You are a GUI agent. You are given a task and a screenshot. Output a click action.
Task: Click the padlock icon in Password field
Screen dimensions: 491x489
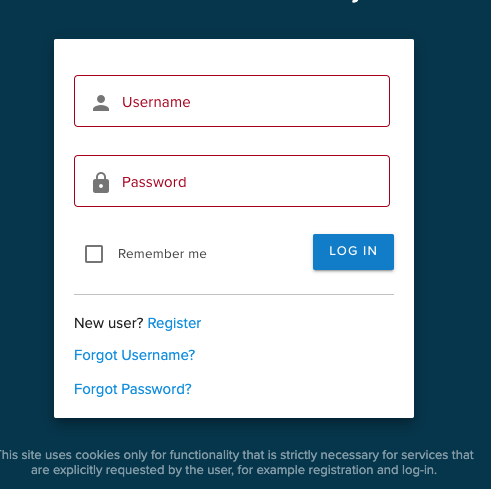tap(101, 183)
